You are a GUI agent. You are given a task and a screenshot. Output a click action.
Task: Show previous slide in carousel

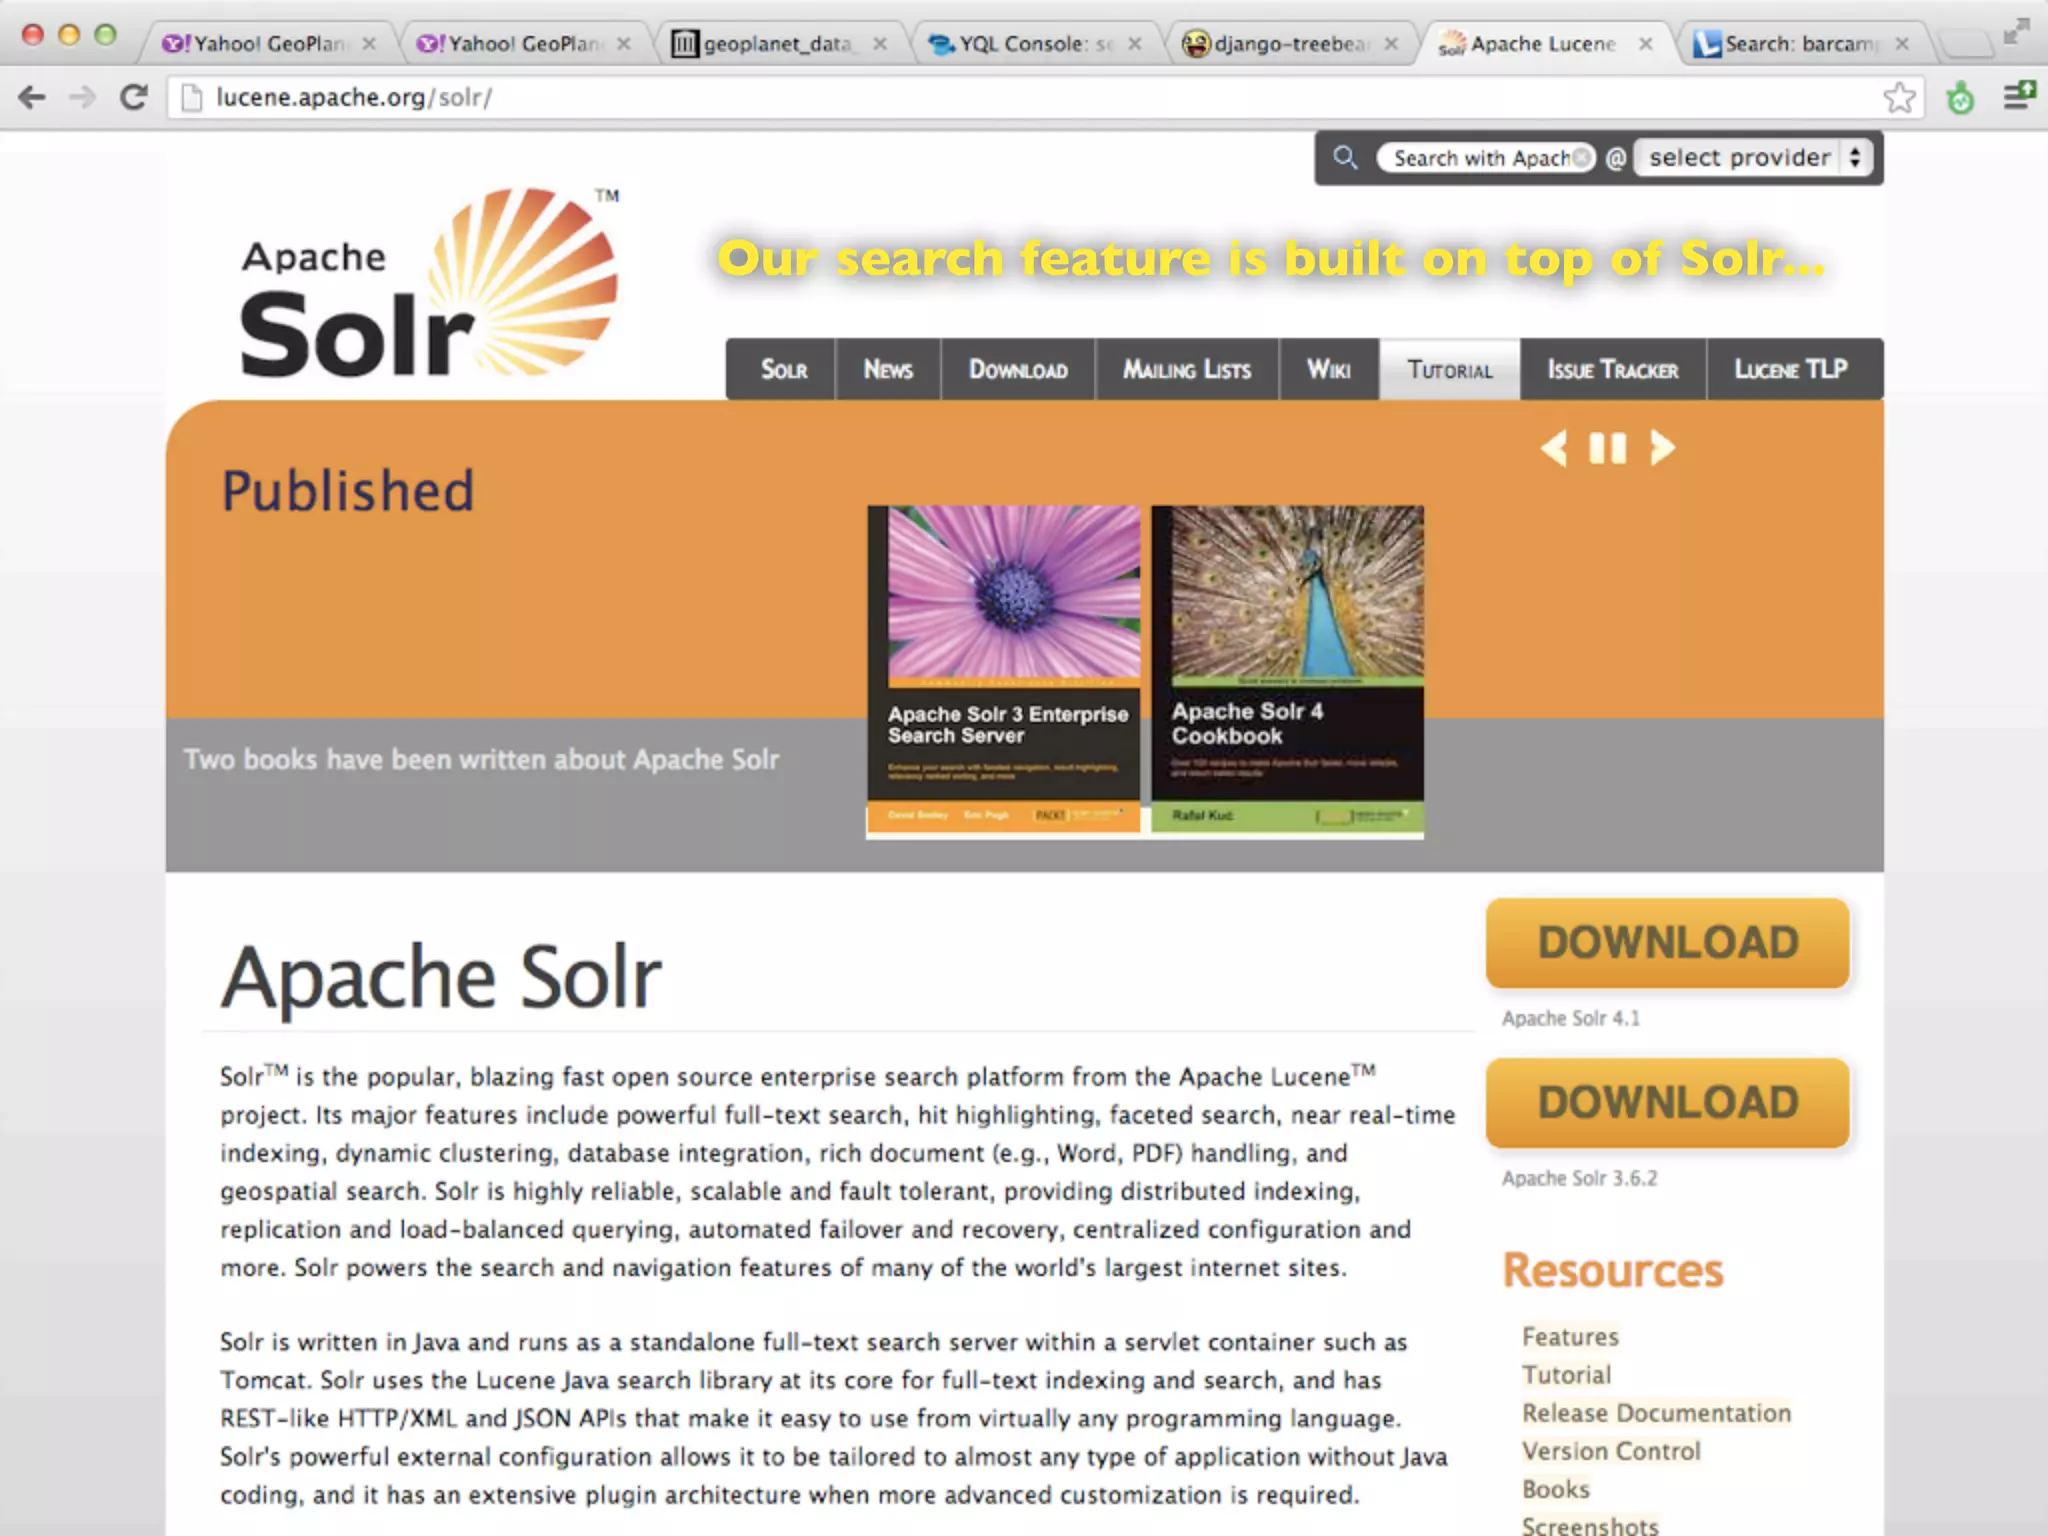pyautogui.click(x=1554, y=448)
